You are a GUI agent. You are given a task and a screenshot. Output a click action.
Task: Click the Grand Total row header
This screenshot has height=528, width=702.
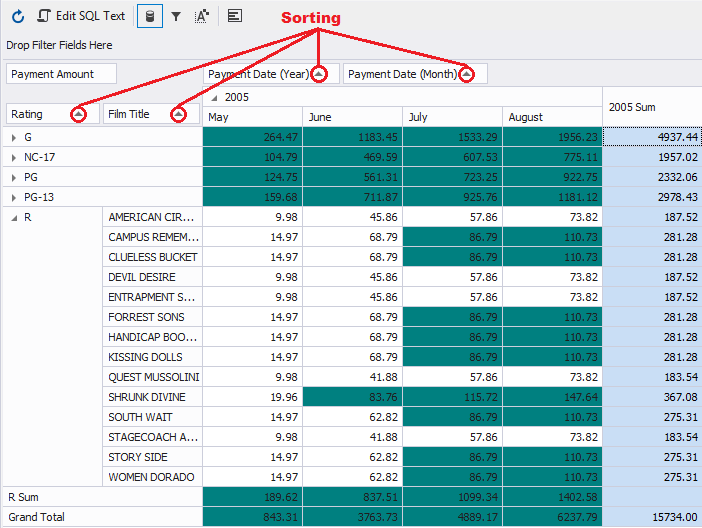(103, 517)
